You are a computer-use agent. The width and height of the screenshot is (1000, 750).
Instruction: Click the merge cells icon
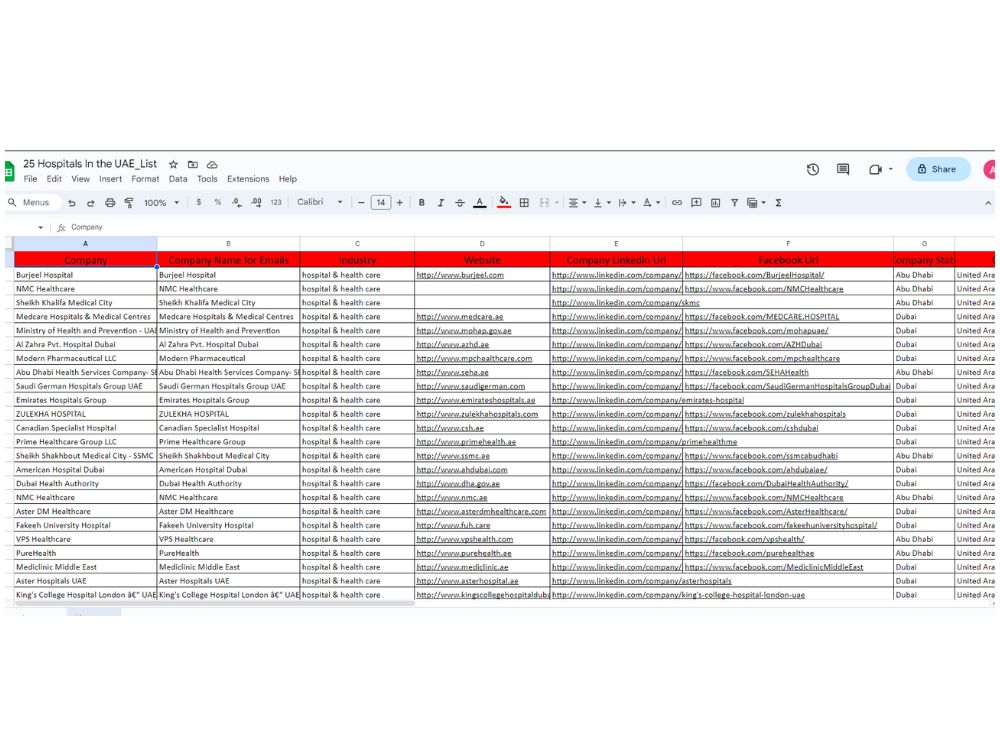click(544, 203)
